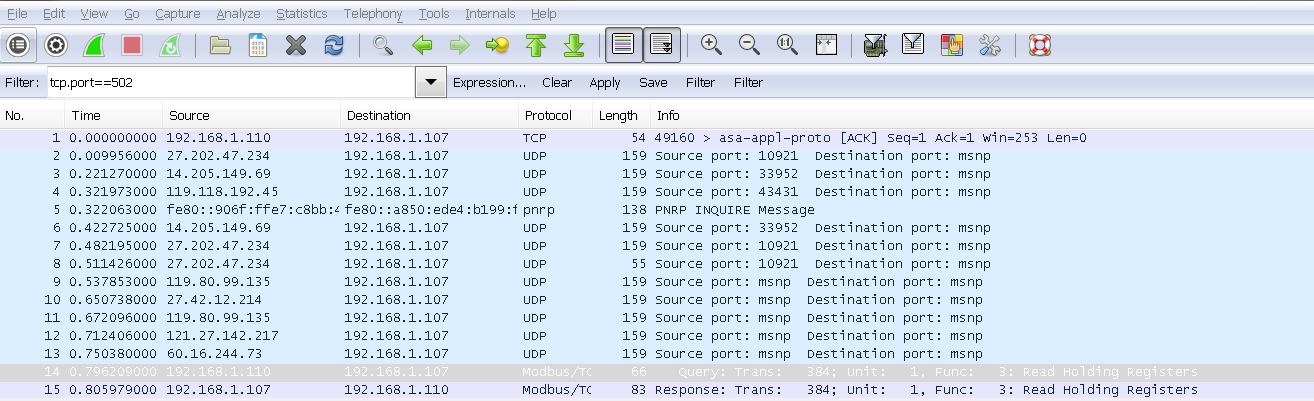Click in the display filter text field
Image resolution: width=1314 pixels, height=401 pixels.
[x=228, y=83]
